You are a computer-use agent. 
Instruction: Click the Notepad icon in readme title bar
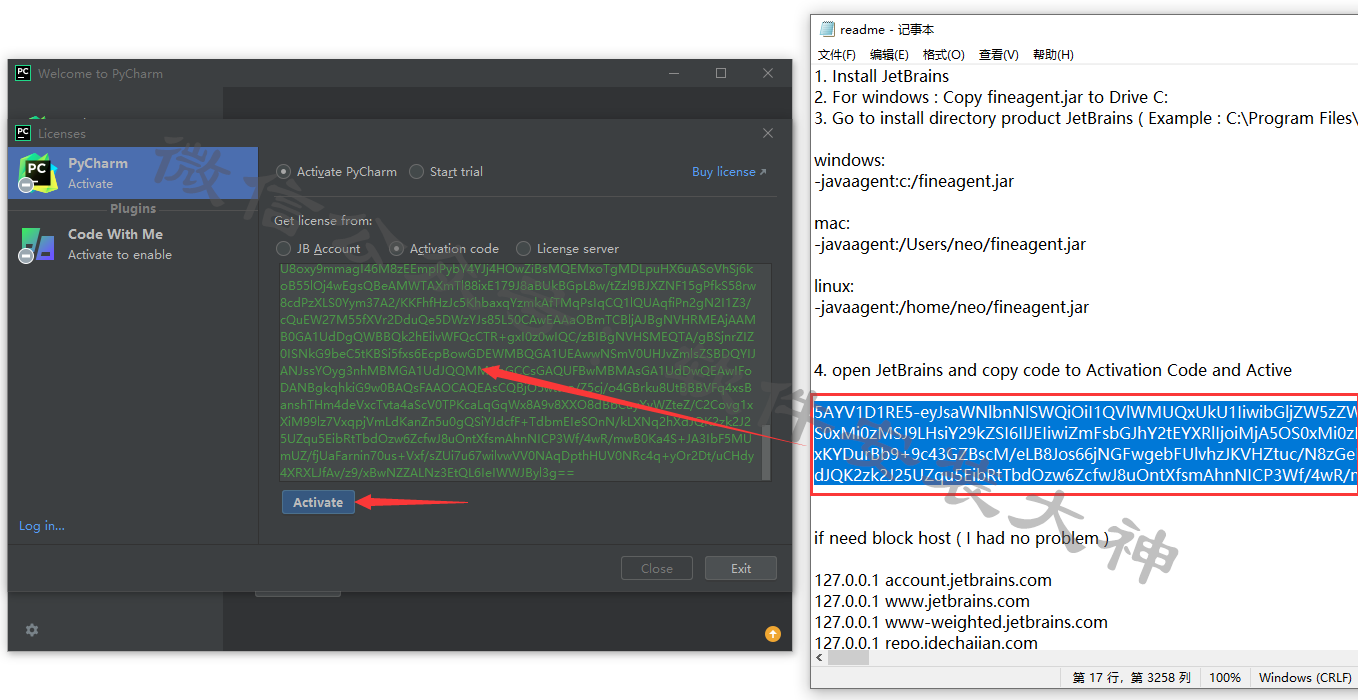tap(827, 29)
